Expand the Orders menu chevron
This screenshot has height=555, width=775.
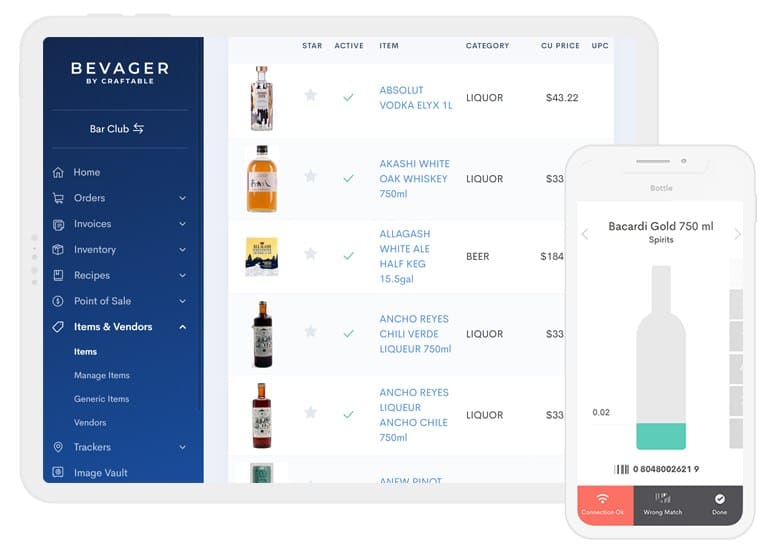[x=182, y=198]
